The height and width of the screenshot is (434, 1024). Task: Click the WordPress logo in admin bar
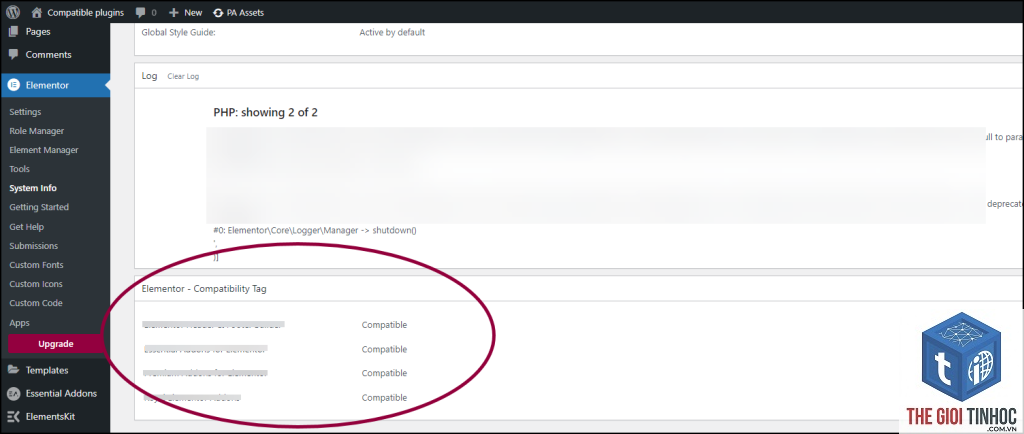pyautogui.click(x=13, y=12)
